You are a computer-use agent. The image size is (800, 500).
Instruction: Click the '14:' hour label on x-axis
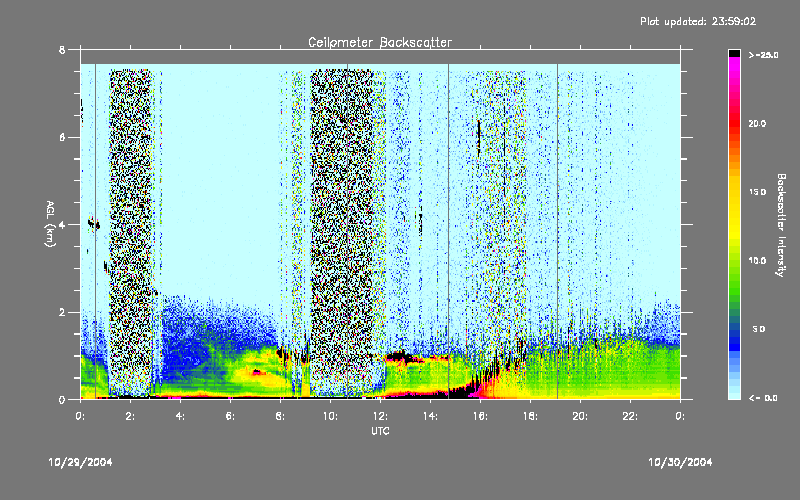pos(430,416)
